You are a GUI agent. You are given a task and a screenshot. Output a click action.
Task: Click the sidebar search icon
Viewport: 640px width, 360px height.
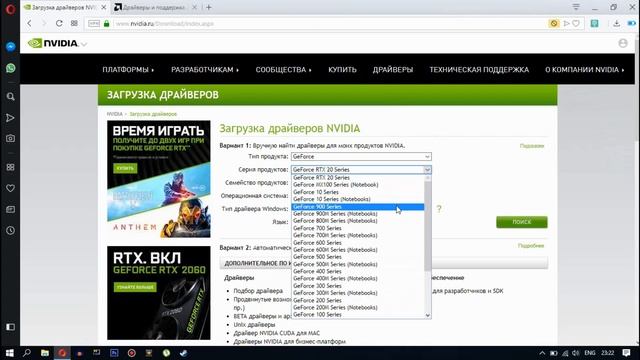[11, 97]
